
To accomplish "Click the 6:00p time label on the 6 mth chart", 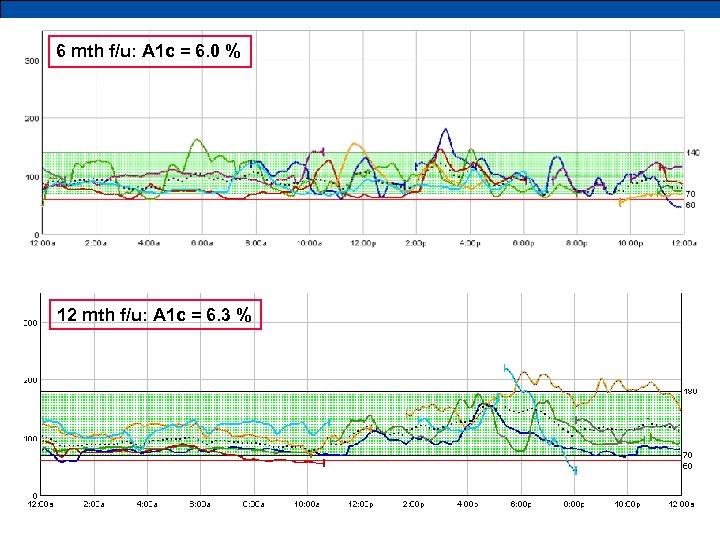I will coord(523,243).
